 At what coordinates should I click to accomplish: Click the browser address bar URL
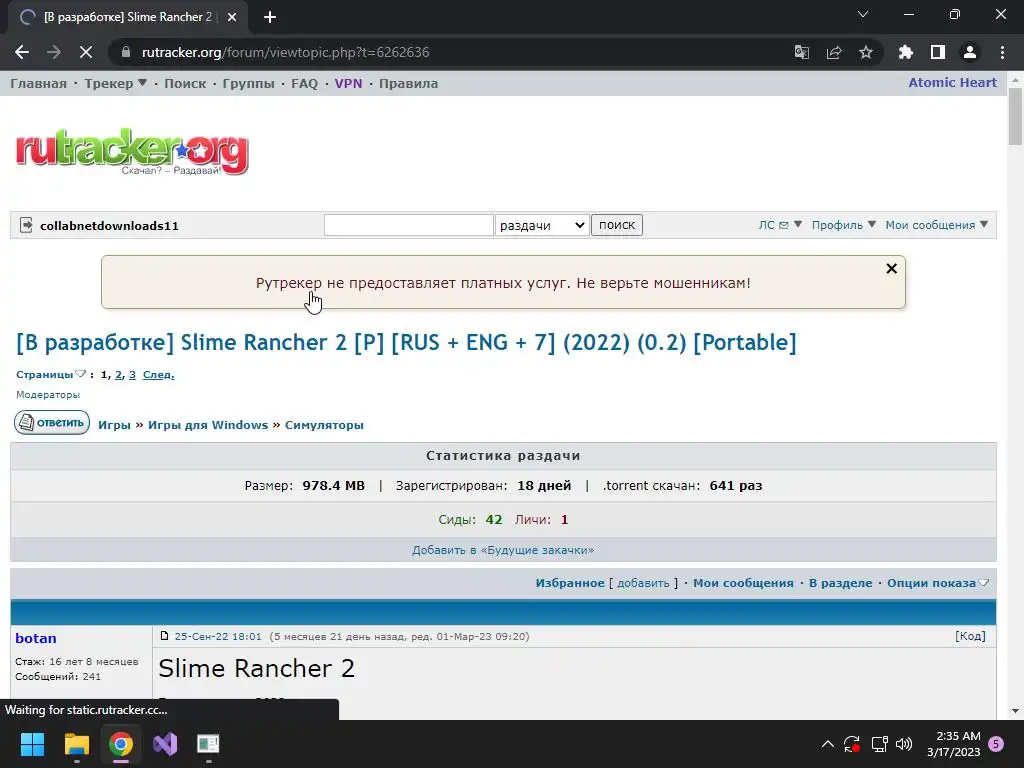285,52
